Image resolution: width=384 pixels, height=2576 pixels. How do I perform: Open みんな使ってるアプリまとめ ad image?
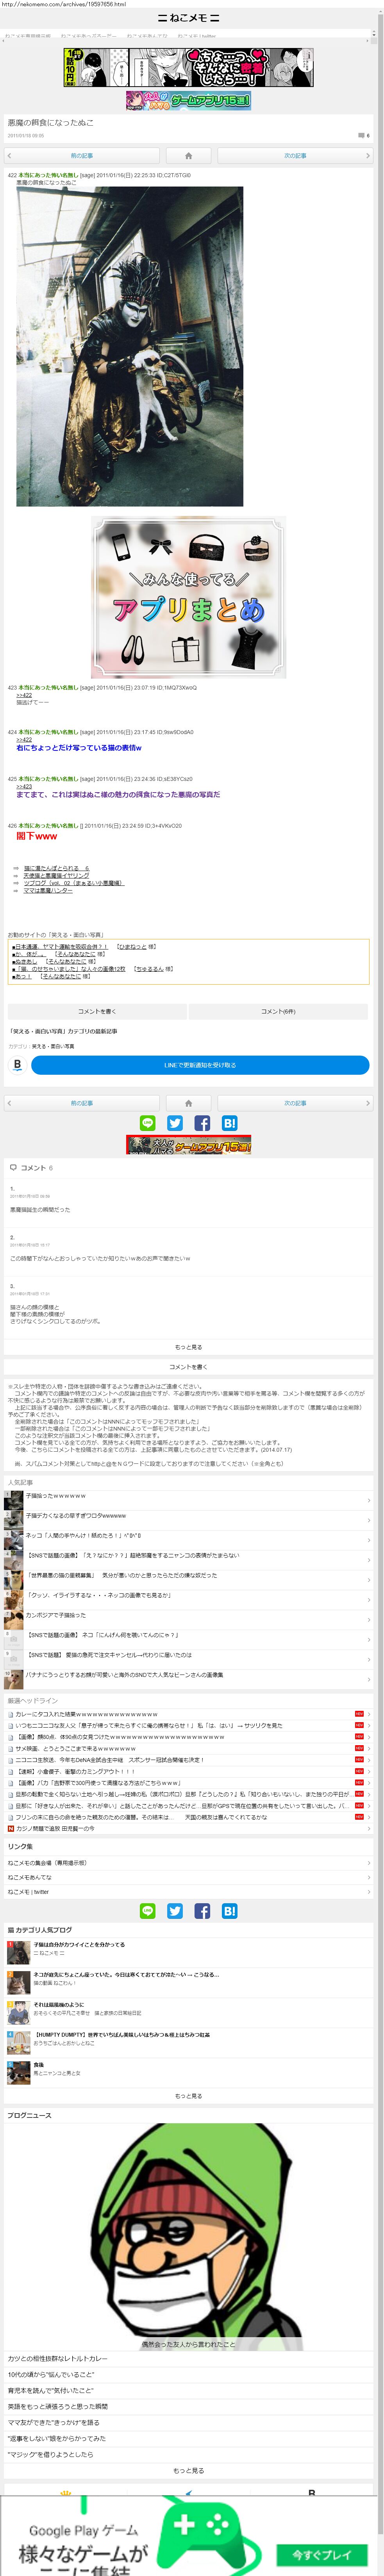(188, 597)
